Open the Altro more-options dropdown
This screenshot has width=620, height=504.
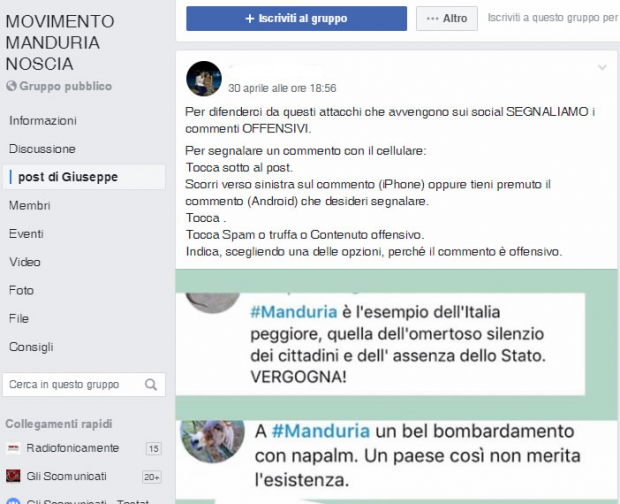447,18
